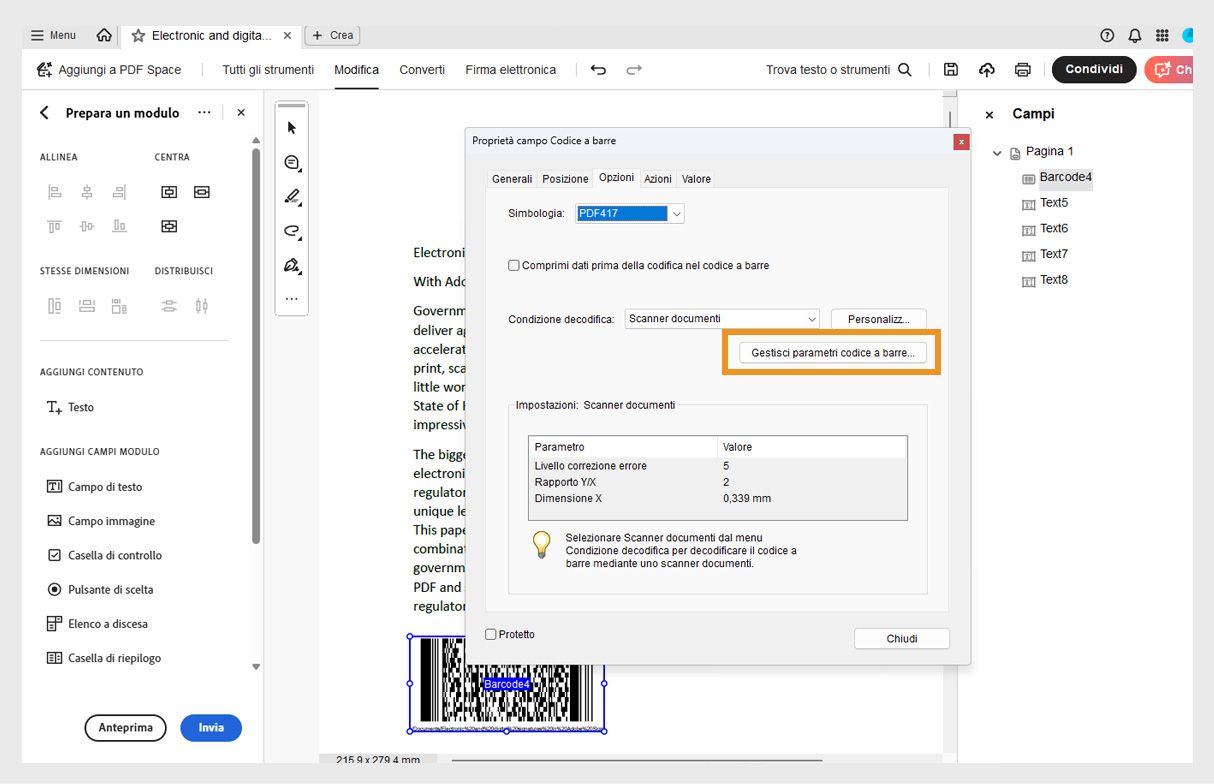Open the Fill and Sign pen tool
The image size is (1214, 784).
[291, 265]
